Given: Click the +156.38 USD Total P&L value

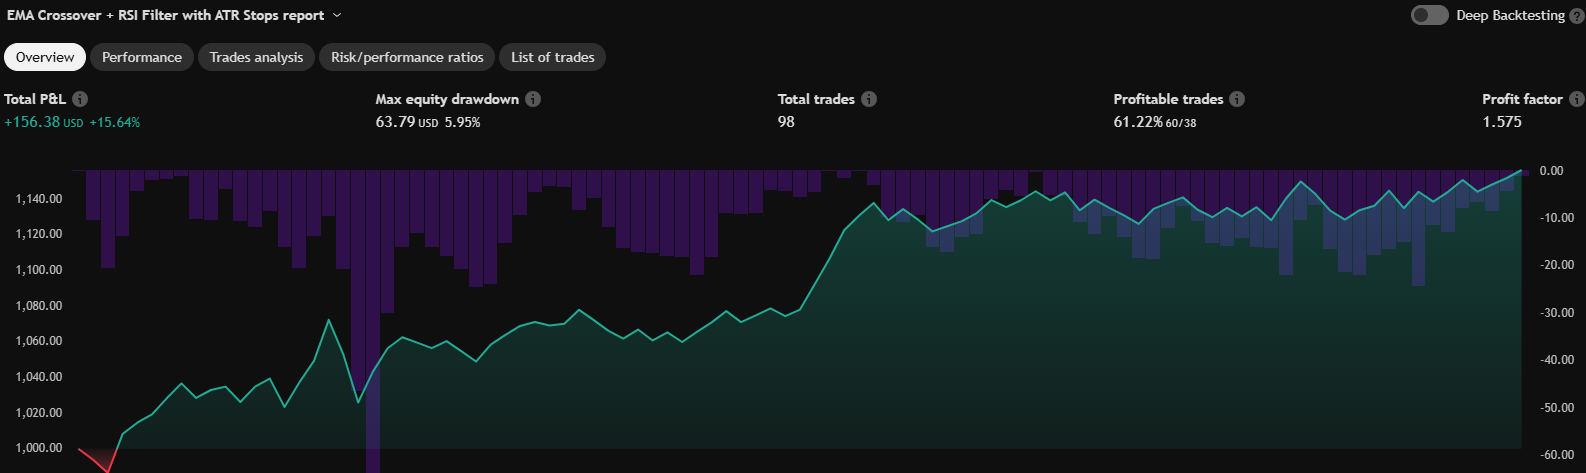Looking at the screenshot, I should click(x=44, y=122).
